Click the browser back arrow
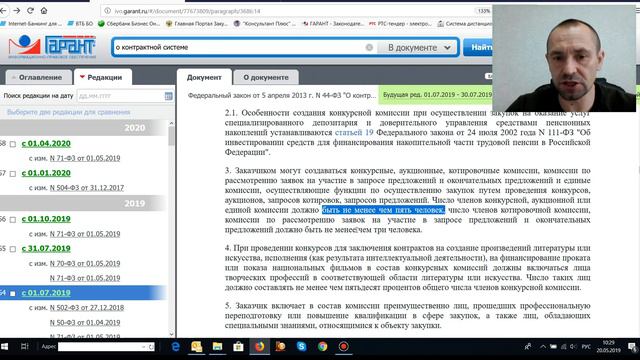Viewport: 640px width, 360px height. pyautogui.click(x=3, y=11)
